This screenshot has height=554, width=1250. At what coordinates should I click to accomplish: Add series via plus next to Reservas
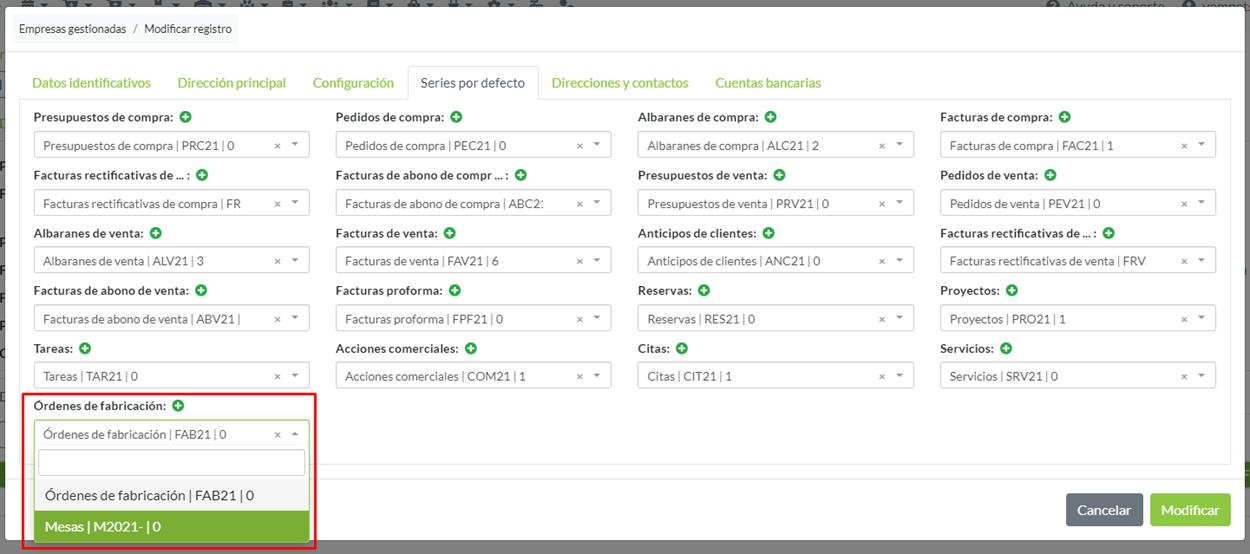click(704, 291)
